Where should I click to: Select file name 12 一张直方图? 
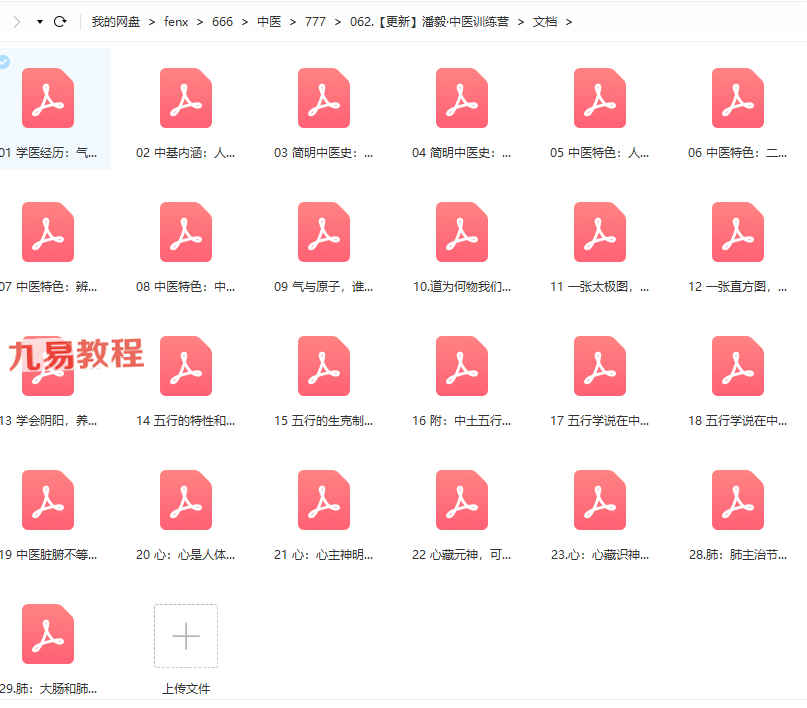[738, 287]
